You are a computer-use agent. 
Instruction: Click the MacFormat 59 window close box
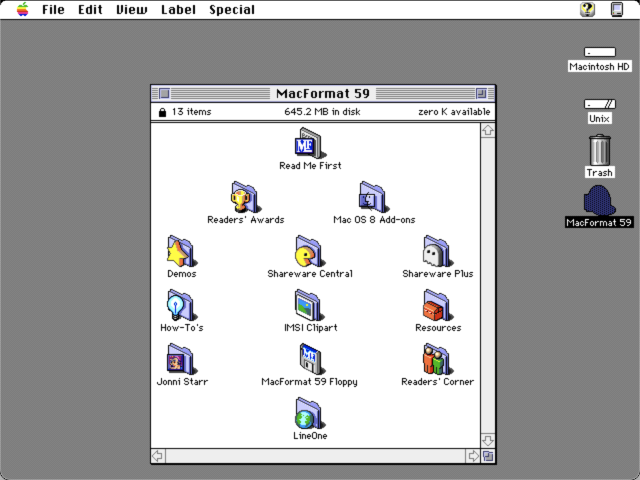click(x=164, y=93)
